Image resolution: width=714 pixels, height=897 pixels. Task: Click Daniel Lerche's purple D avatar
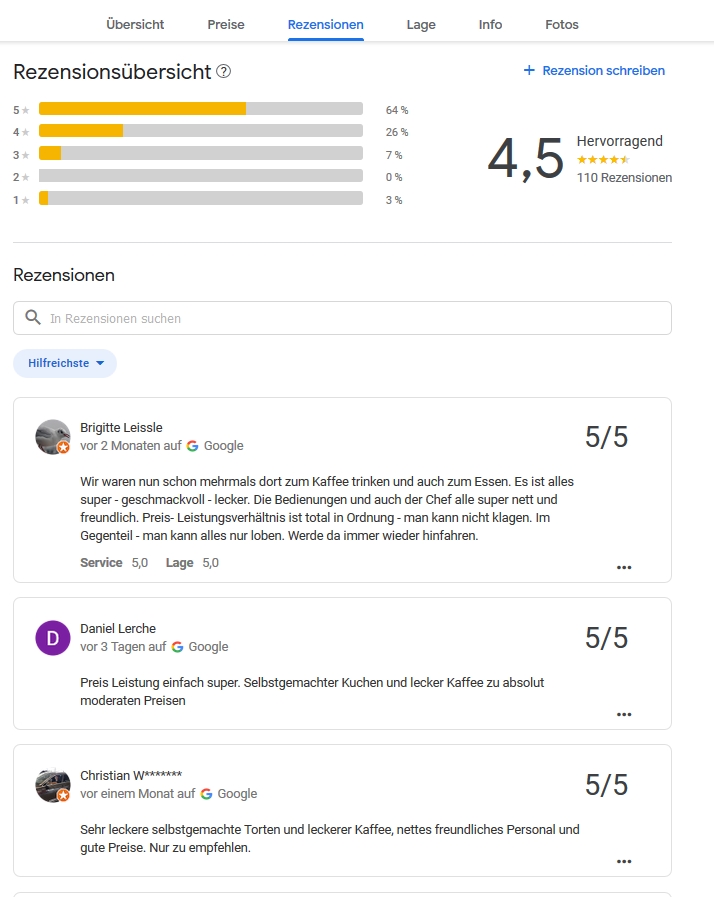pyautogui.click(x=53, y=638)
